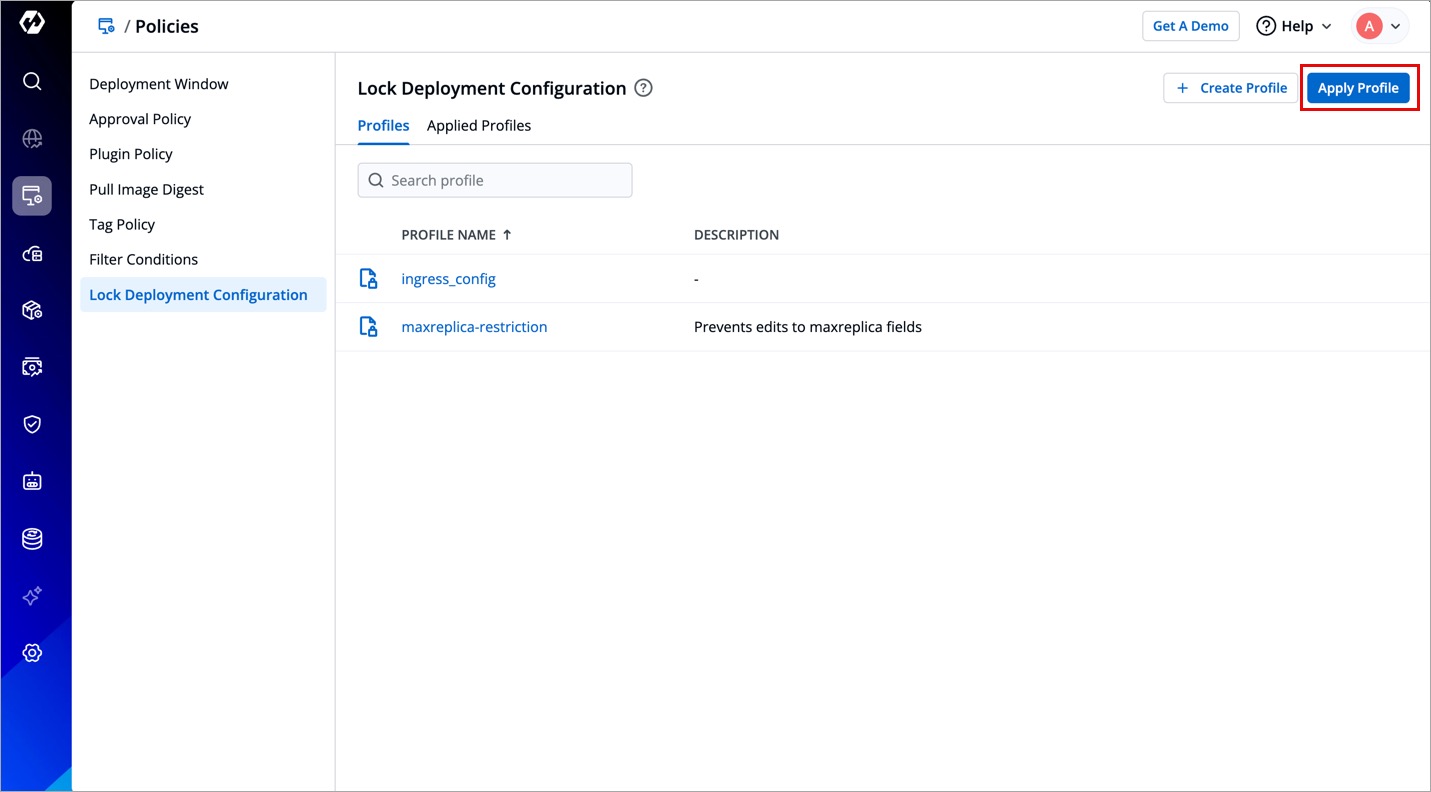Open the robot icon in sidebar
The image size is (1431, 792).
click(32, 482)
